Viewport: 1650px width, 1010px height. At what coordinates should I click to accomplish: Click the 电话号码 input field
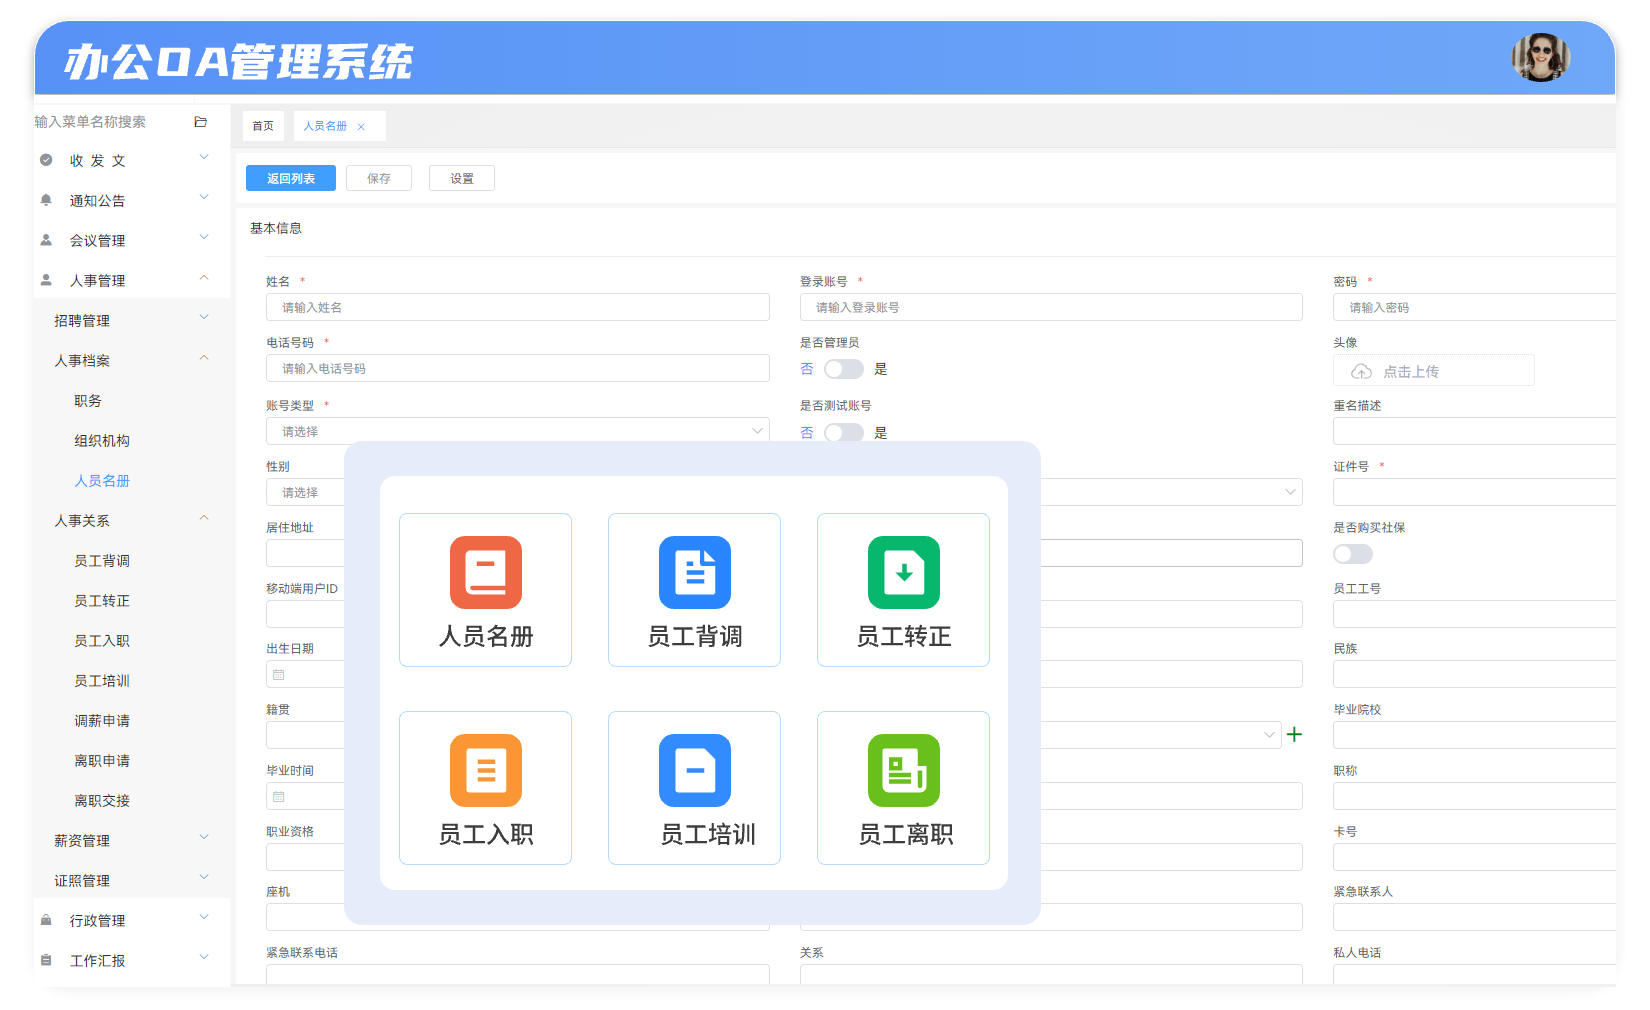pyautogui.click(x=517, y=368)
